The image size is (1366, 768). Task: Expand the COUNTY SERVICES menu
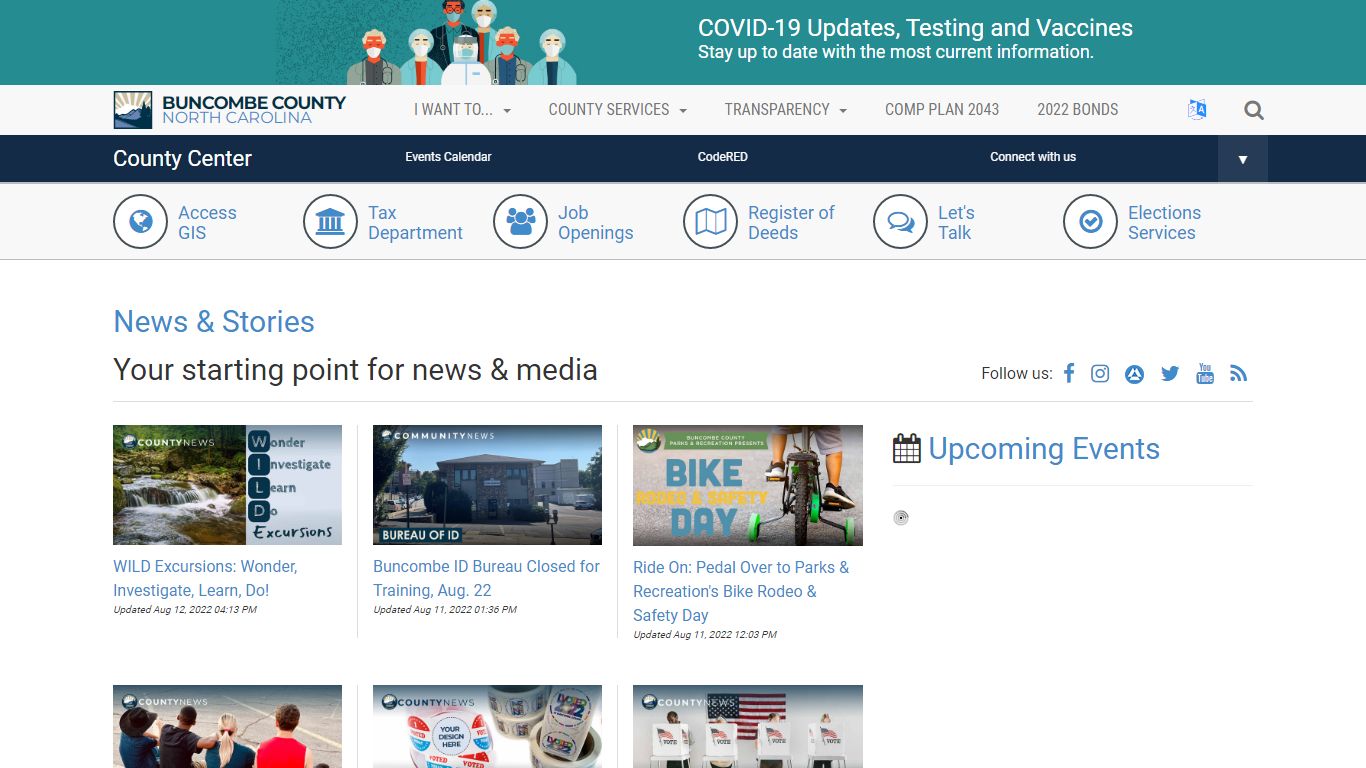pyautogui.click(x=618, y=110)
